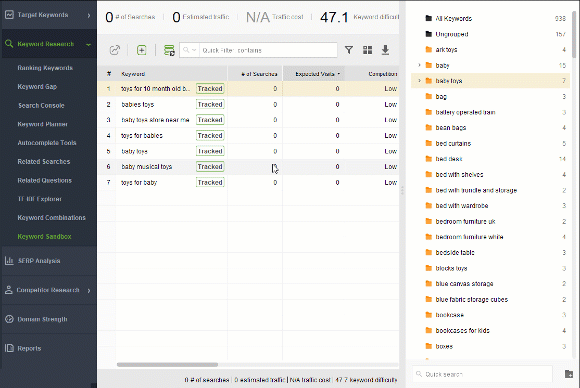Click the update keyword data icon
580x388 pixels.
pos(169,50)
